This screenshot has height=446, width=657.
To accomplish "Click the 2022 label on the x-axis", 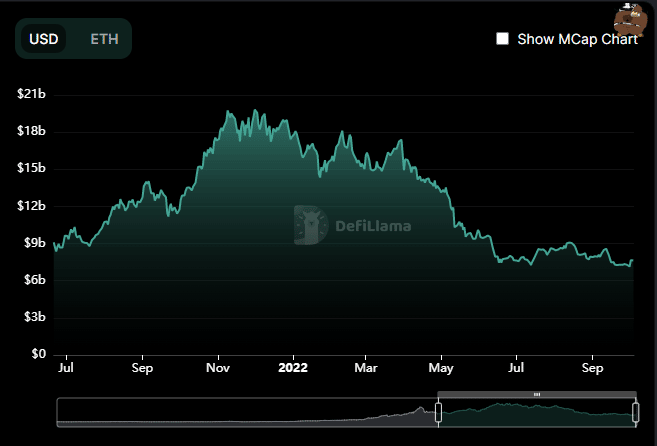I will coord(293,367).
